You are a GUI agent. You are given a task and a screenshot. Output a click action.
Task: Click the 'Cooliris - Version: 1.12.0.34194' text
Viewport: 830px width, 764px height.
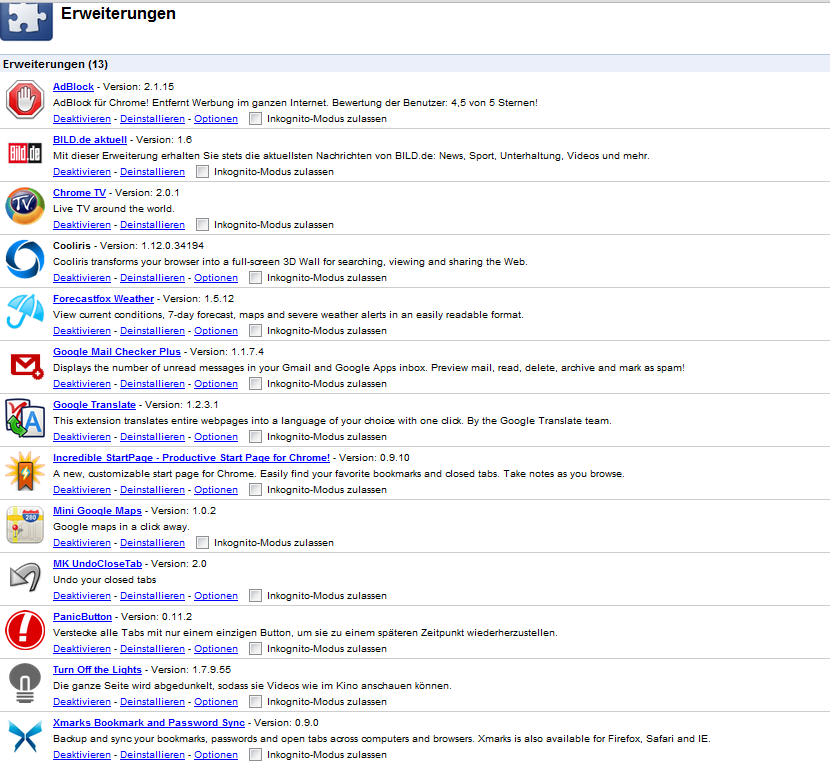(x=129, y=246)
